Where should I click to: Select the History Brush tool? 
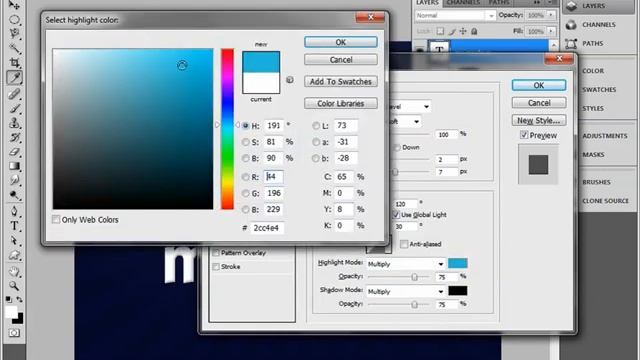[14, 137]
